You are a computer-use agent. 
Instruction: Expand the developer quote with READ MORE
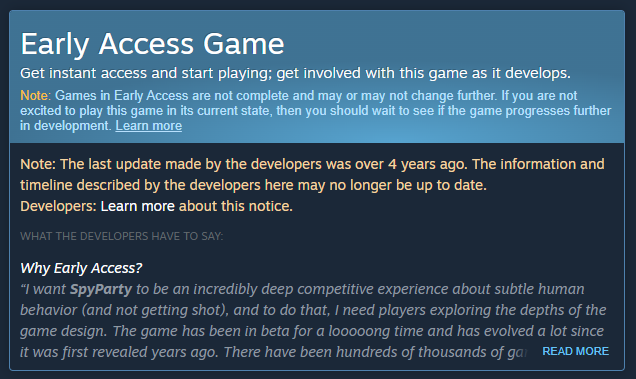click(576, 351)
